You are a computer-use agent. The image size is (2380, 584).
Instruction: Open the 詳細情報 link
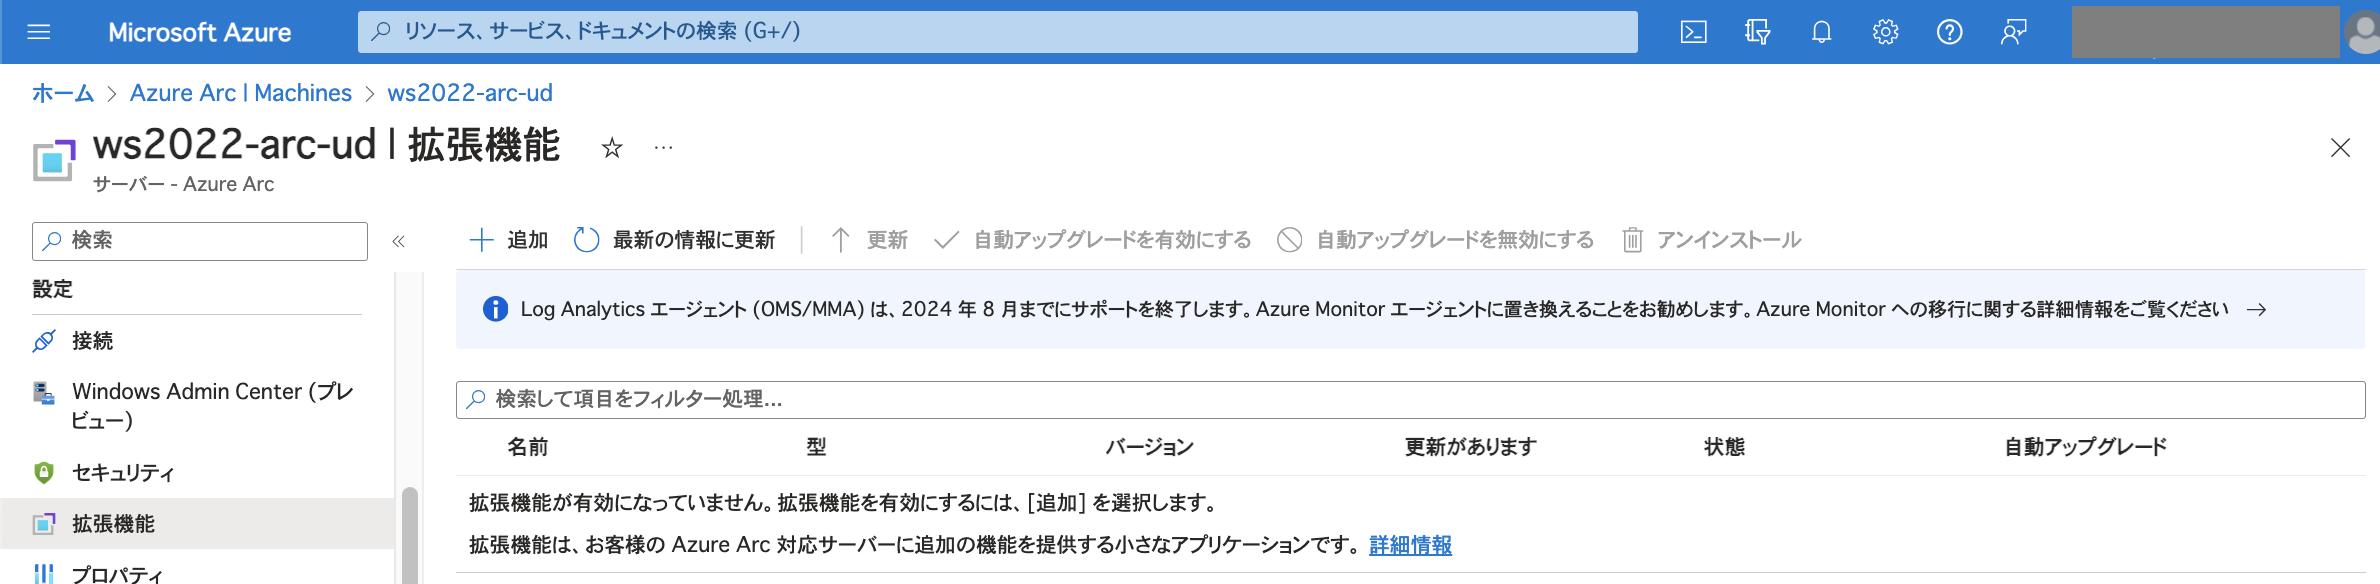tap(1410, 545)
